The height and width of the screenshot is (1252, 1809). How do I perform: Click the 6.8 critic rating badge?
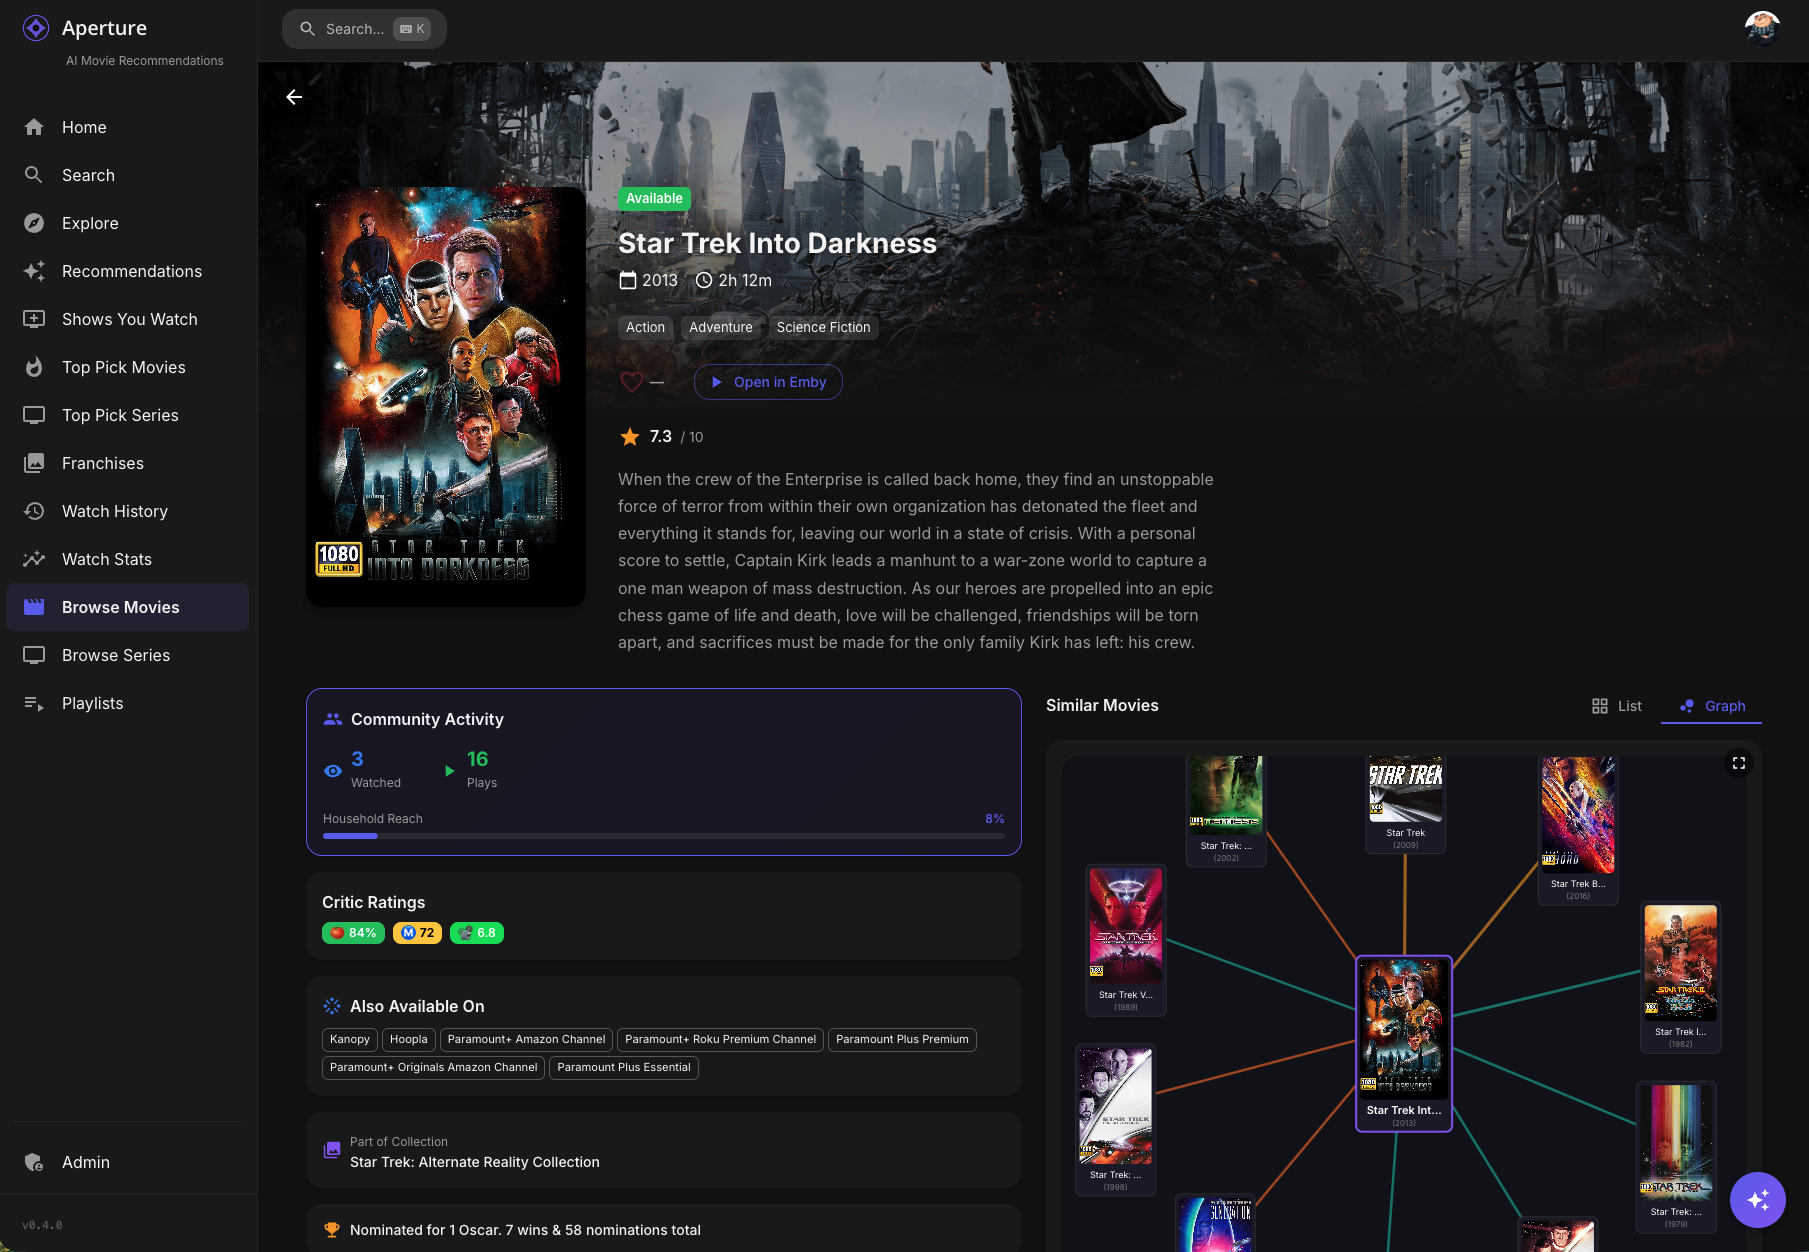pos(477,933)
